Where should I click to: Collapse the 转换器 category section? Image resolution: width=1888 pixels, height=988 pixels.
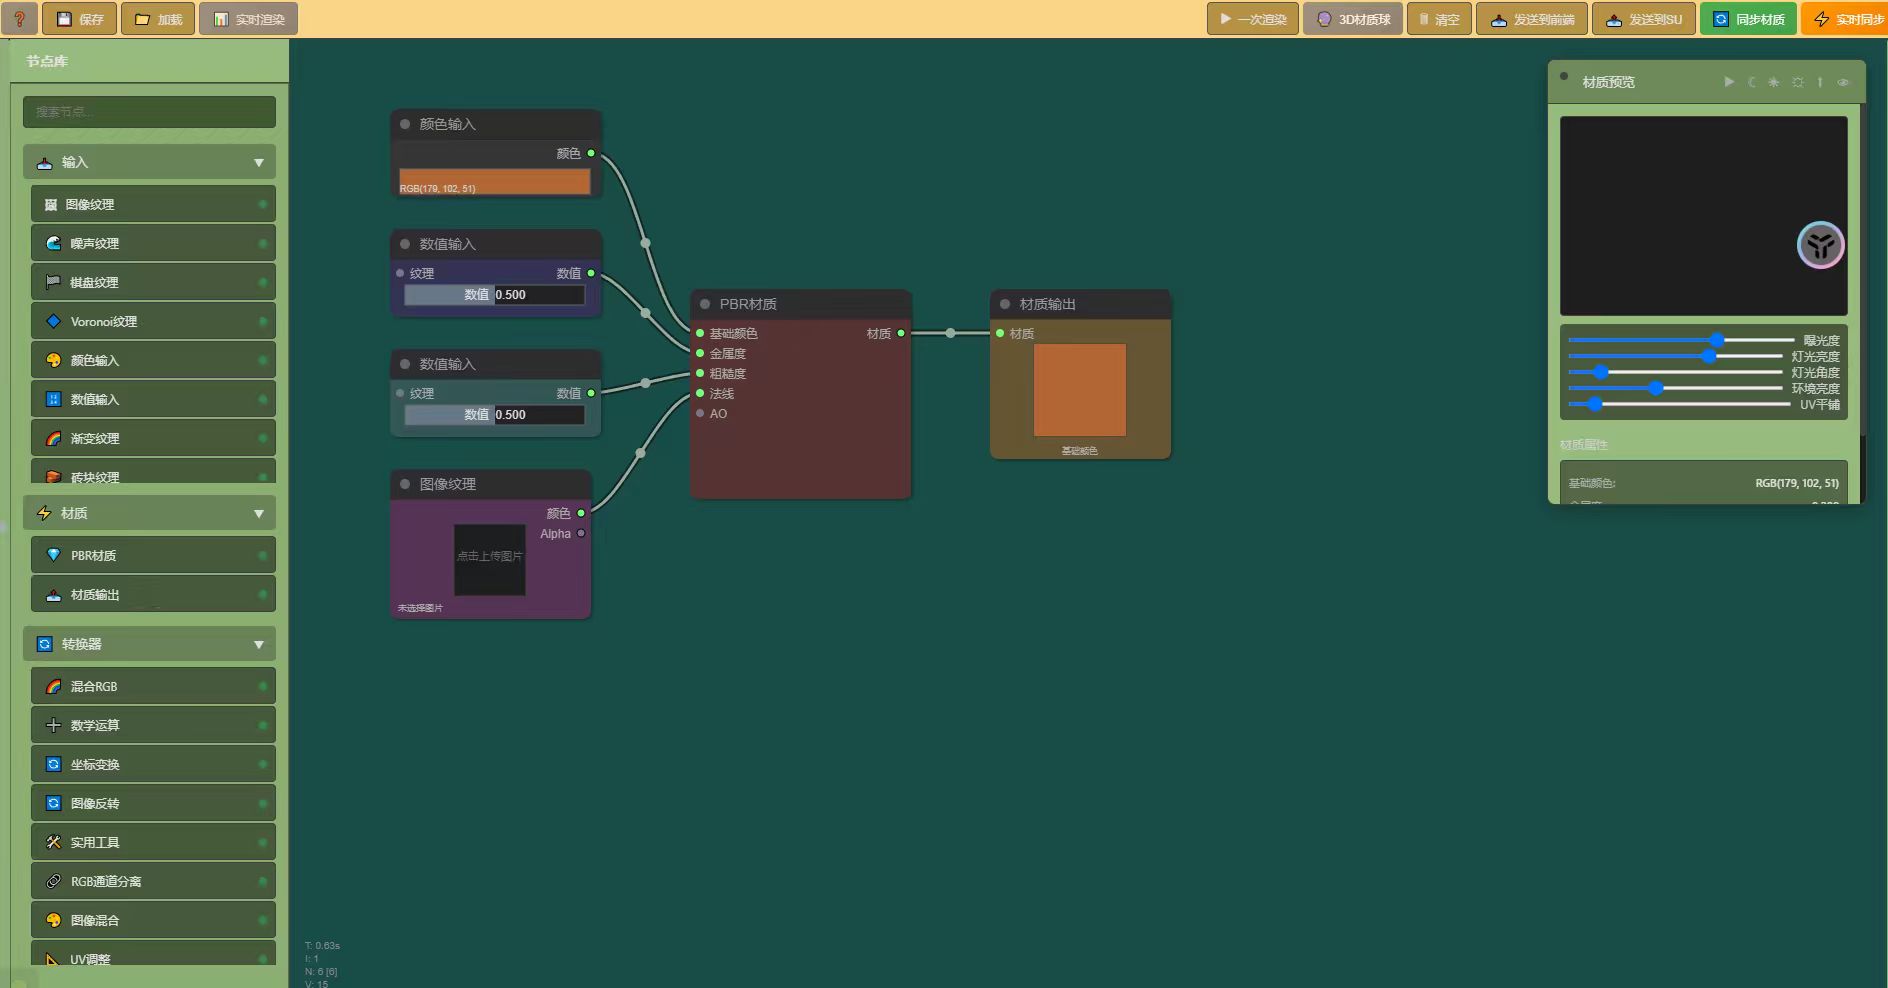258,644
